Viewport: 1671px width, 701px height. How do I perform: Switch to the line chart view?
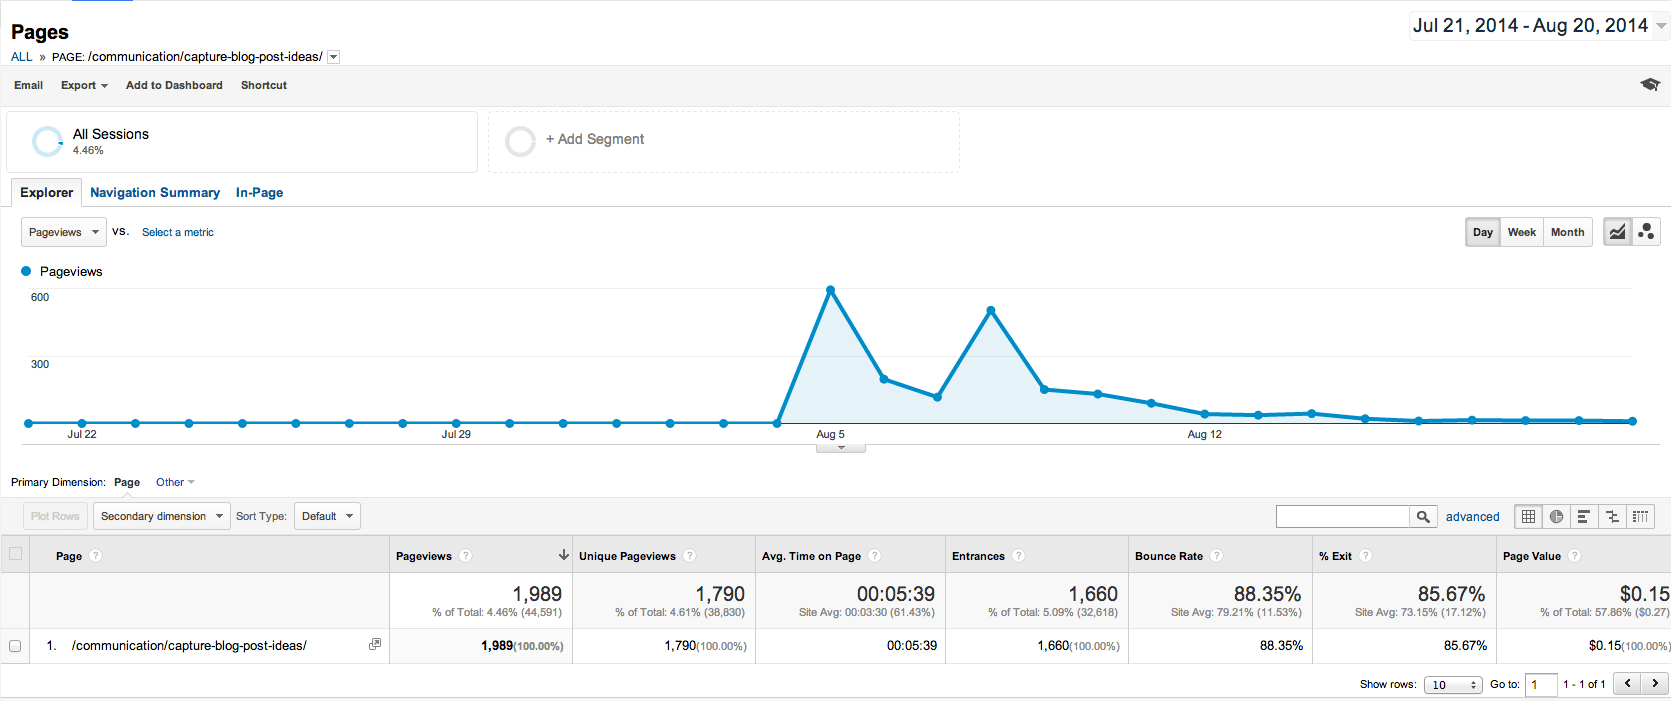[1617, 232]
